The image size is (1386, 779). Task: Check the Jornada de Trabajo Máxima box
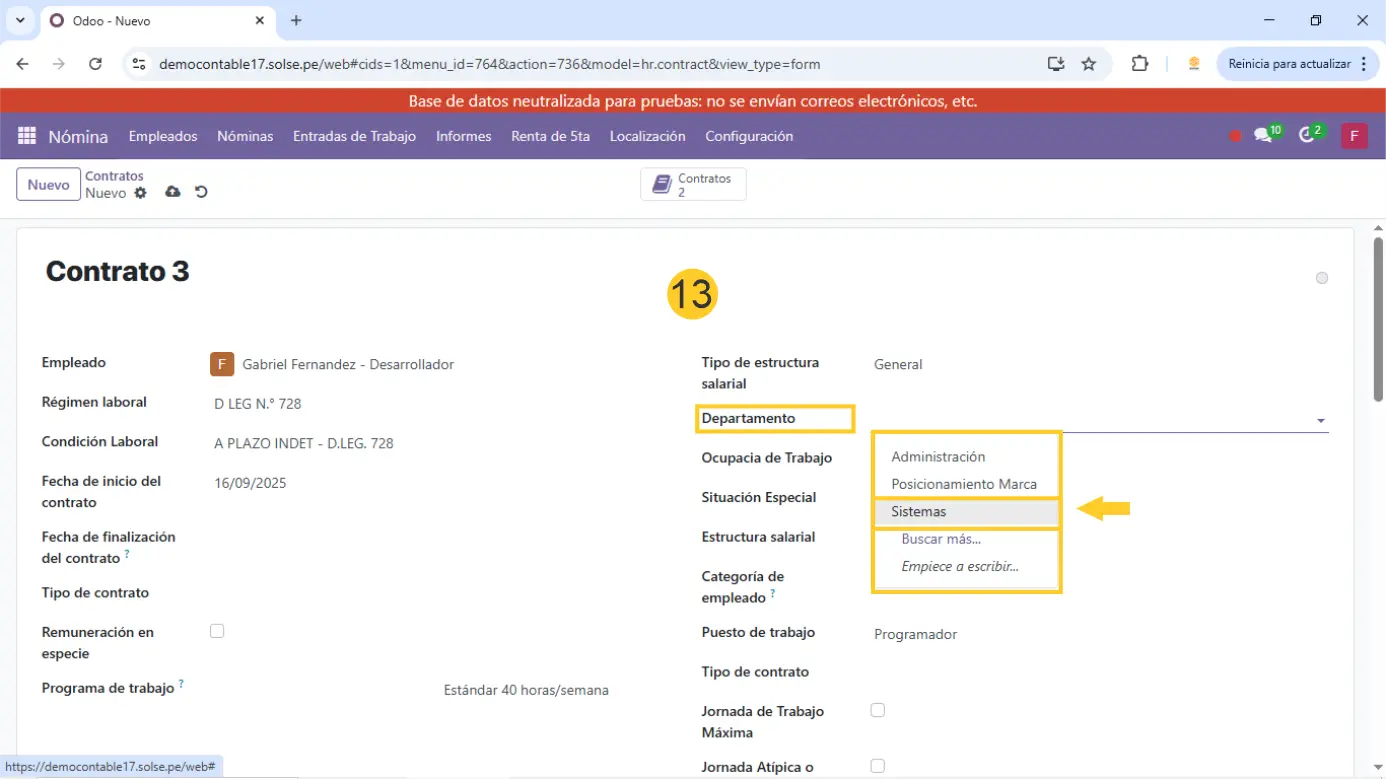[x=877, y=710]
